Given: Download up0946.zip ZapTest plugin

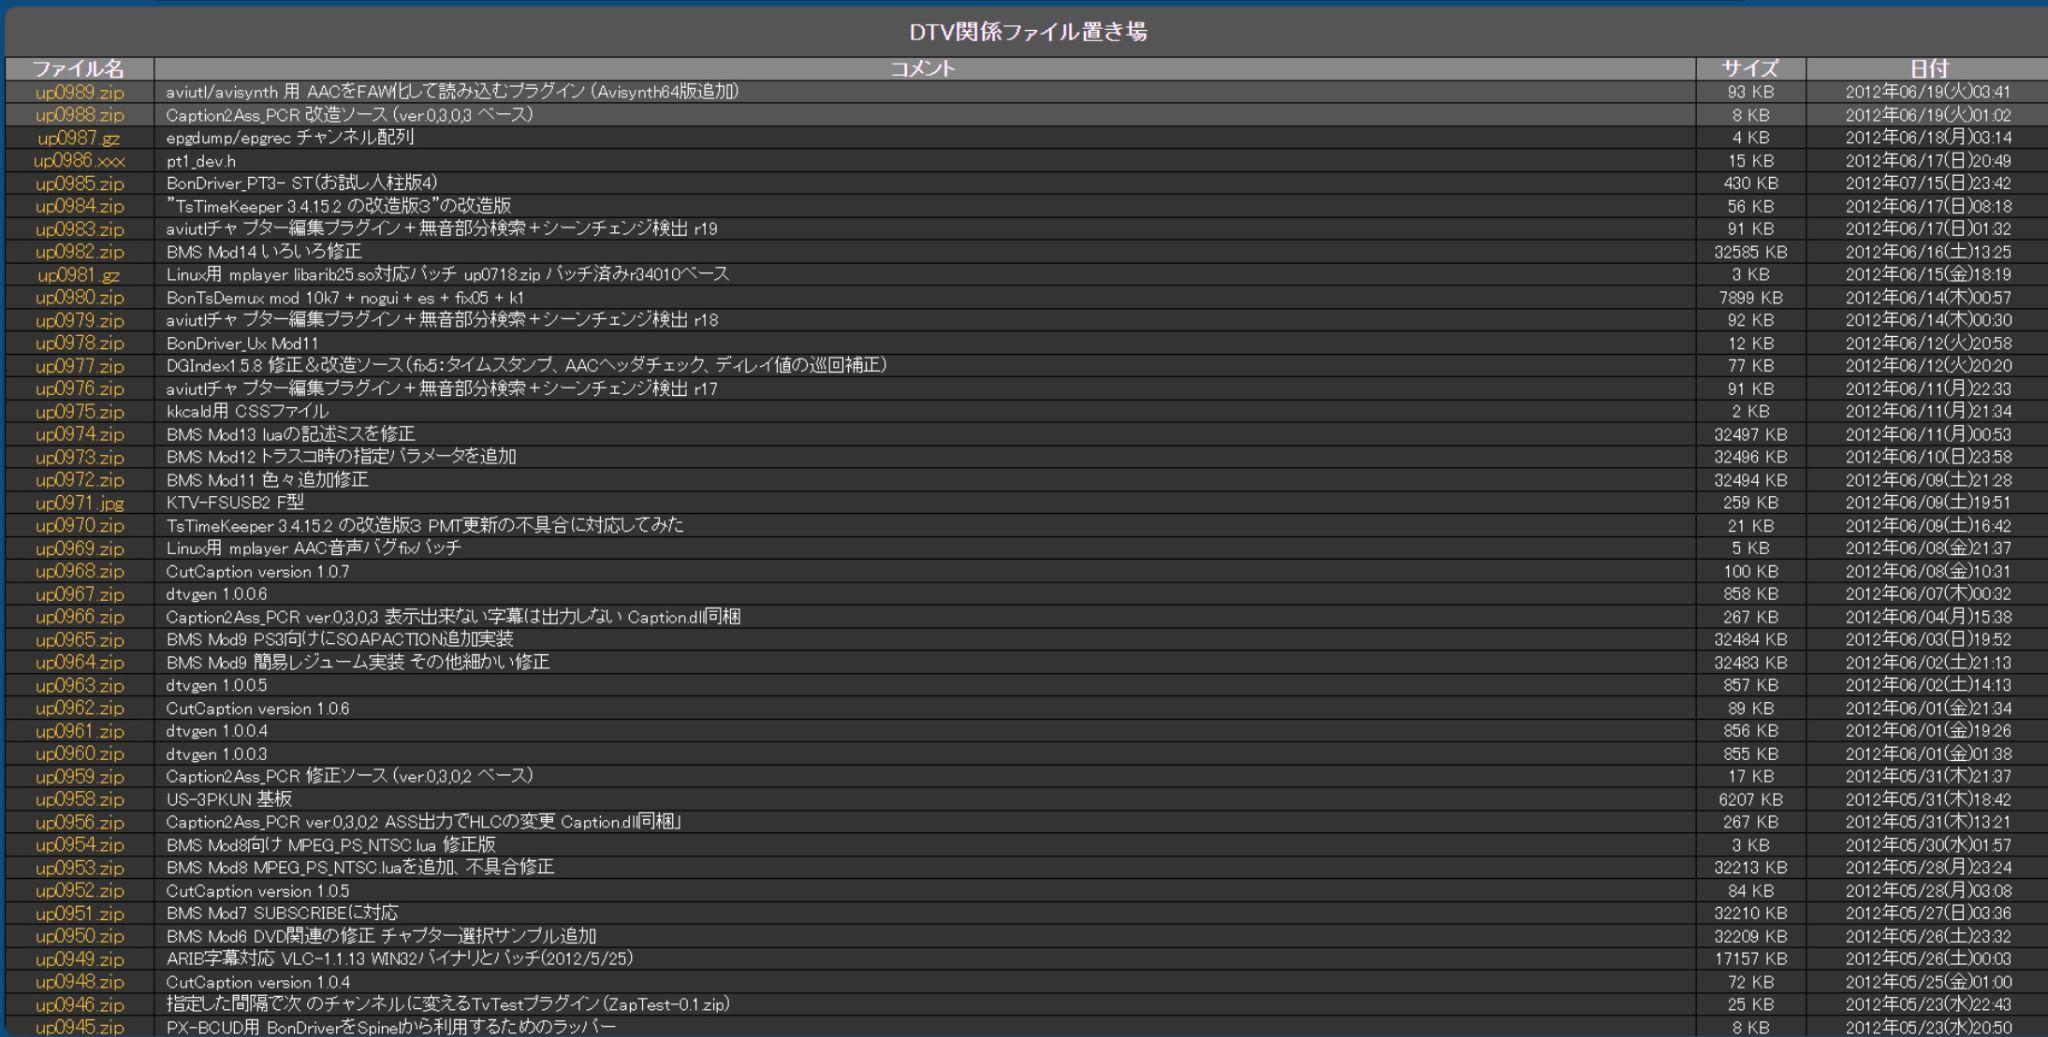Looking at the screenshot, I should (80, 1005).
